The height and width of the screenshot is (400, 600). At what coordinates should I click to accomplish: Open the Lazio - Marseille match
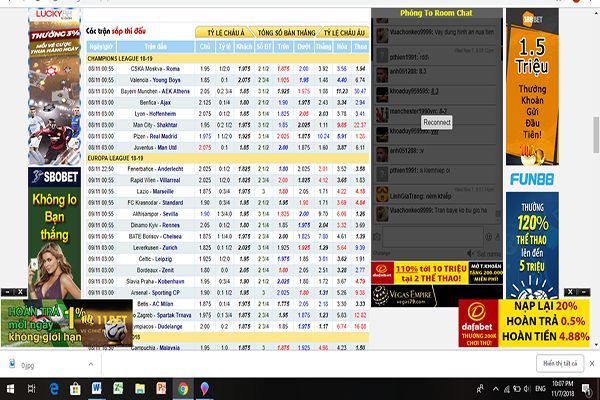(x=155, y=191)
